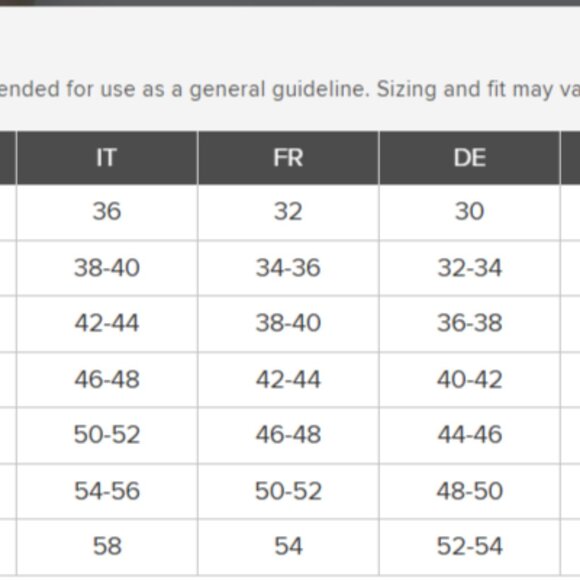The width and height of the screenshot is (580, 580).
Task: Click the DE 40-42 cell
Action: click(x=469, y=380)
